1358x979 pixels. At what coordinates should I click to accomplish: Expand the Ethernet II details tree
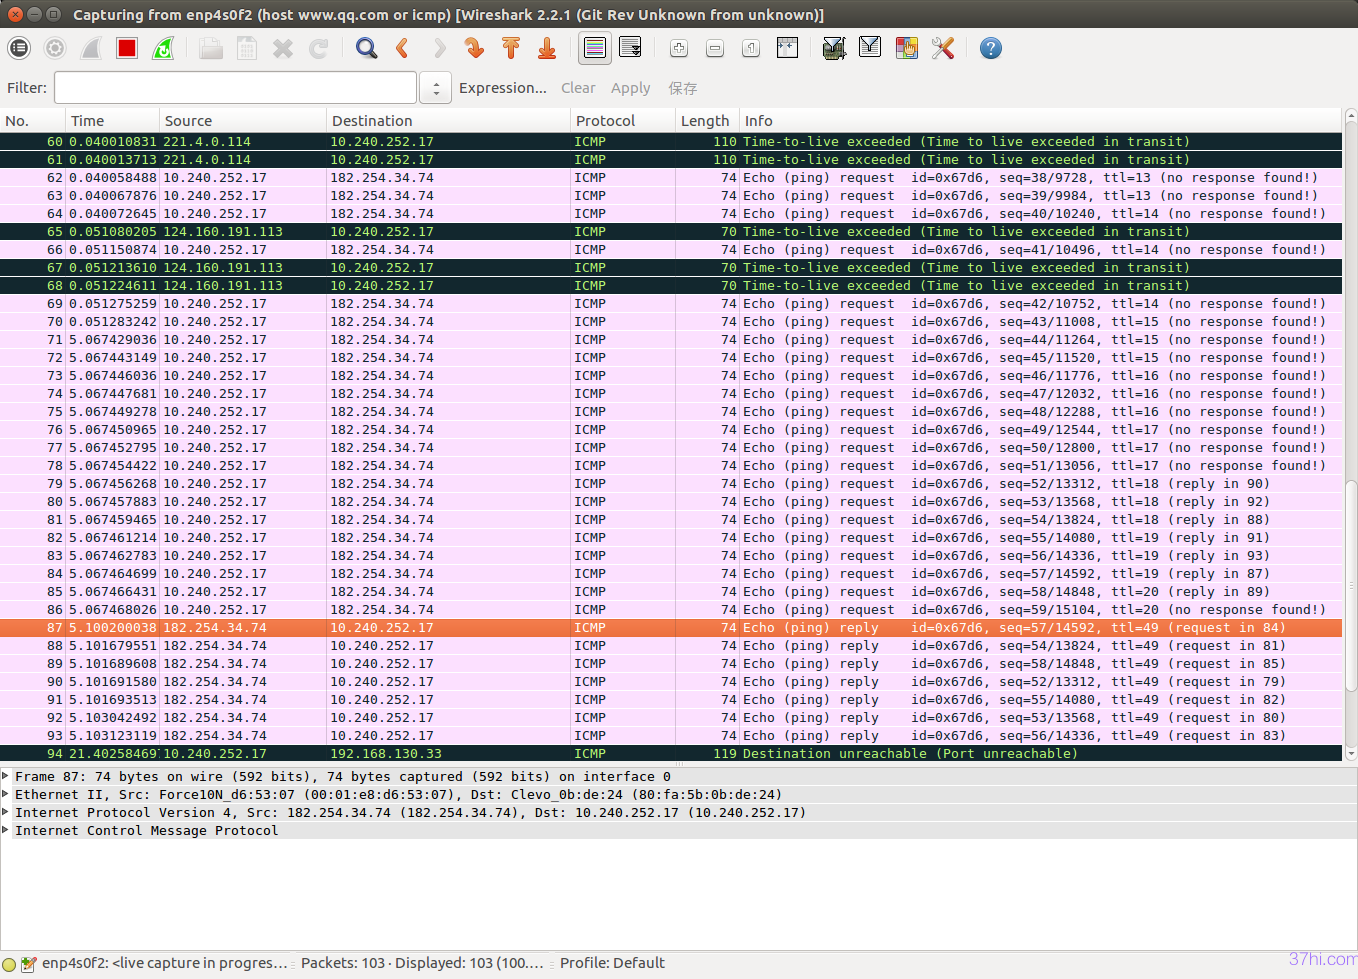6,794
